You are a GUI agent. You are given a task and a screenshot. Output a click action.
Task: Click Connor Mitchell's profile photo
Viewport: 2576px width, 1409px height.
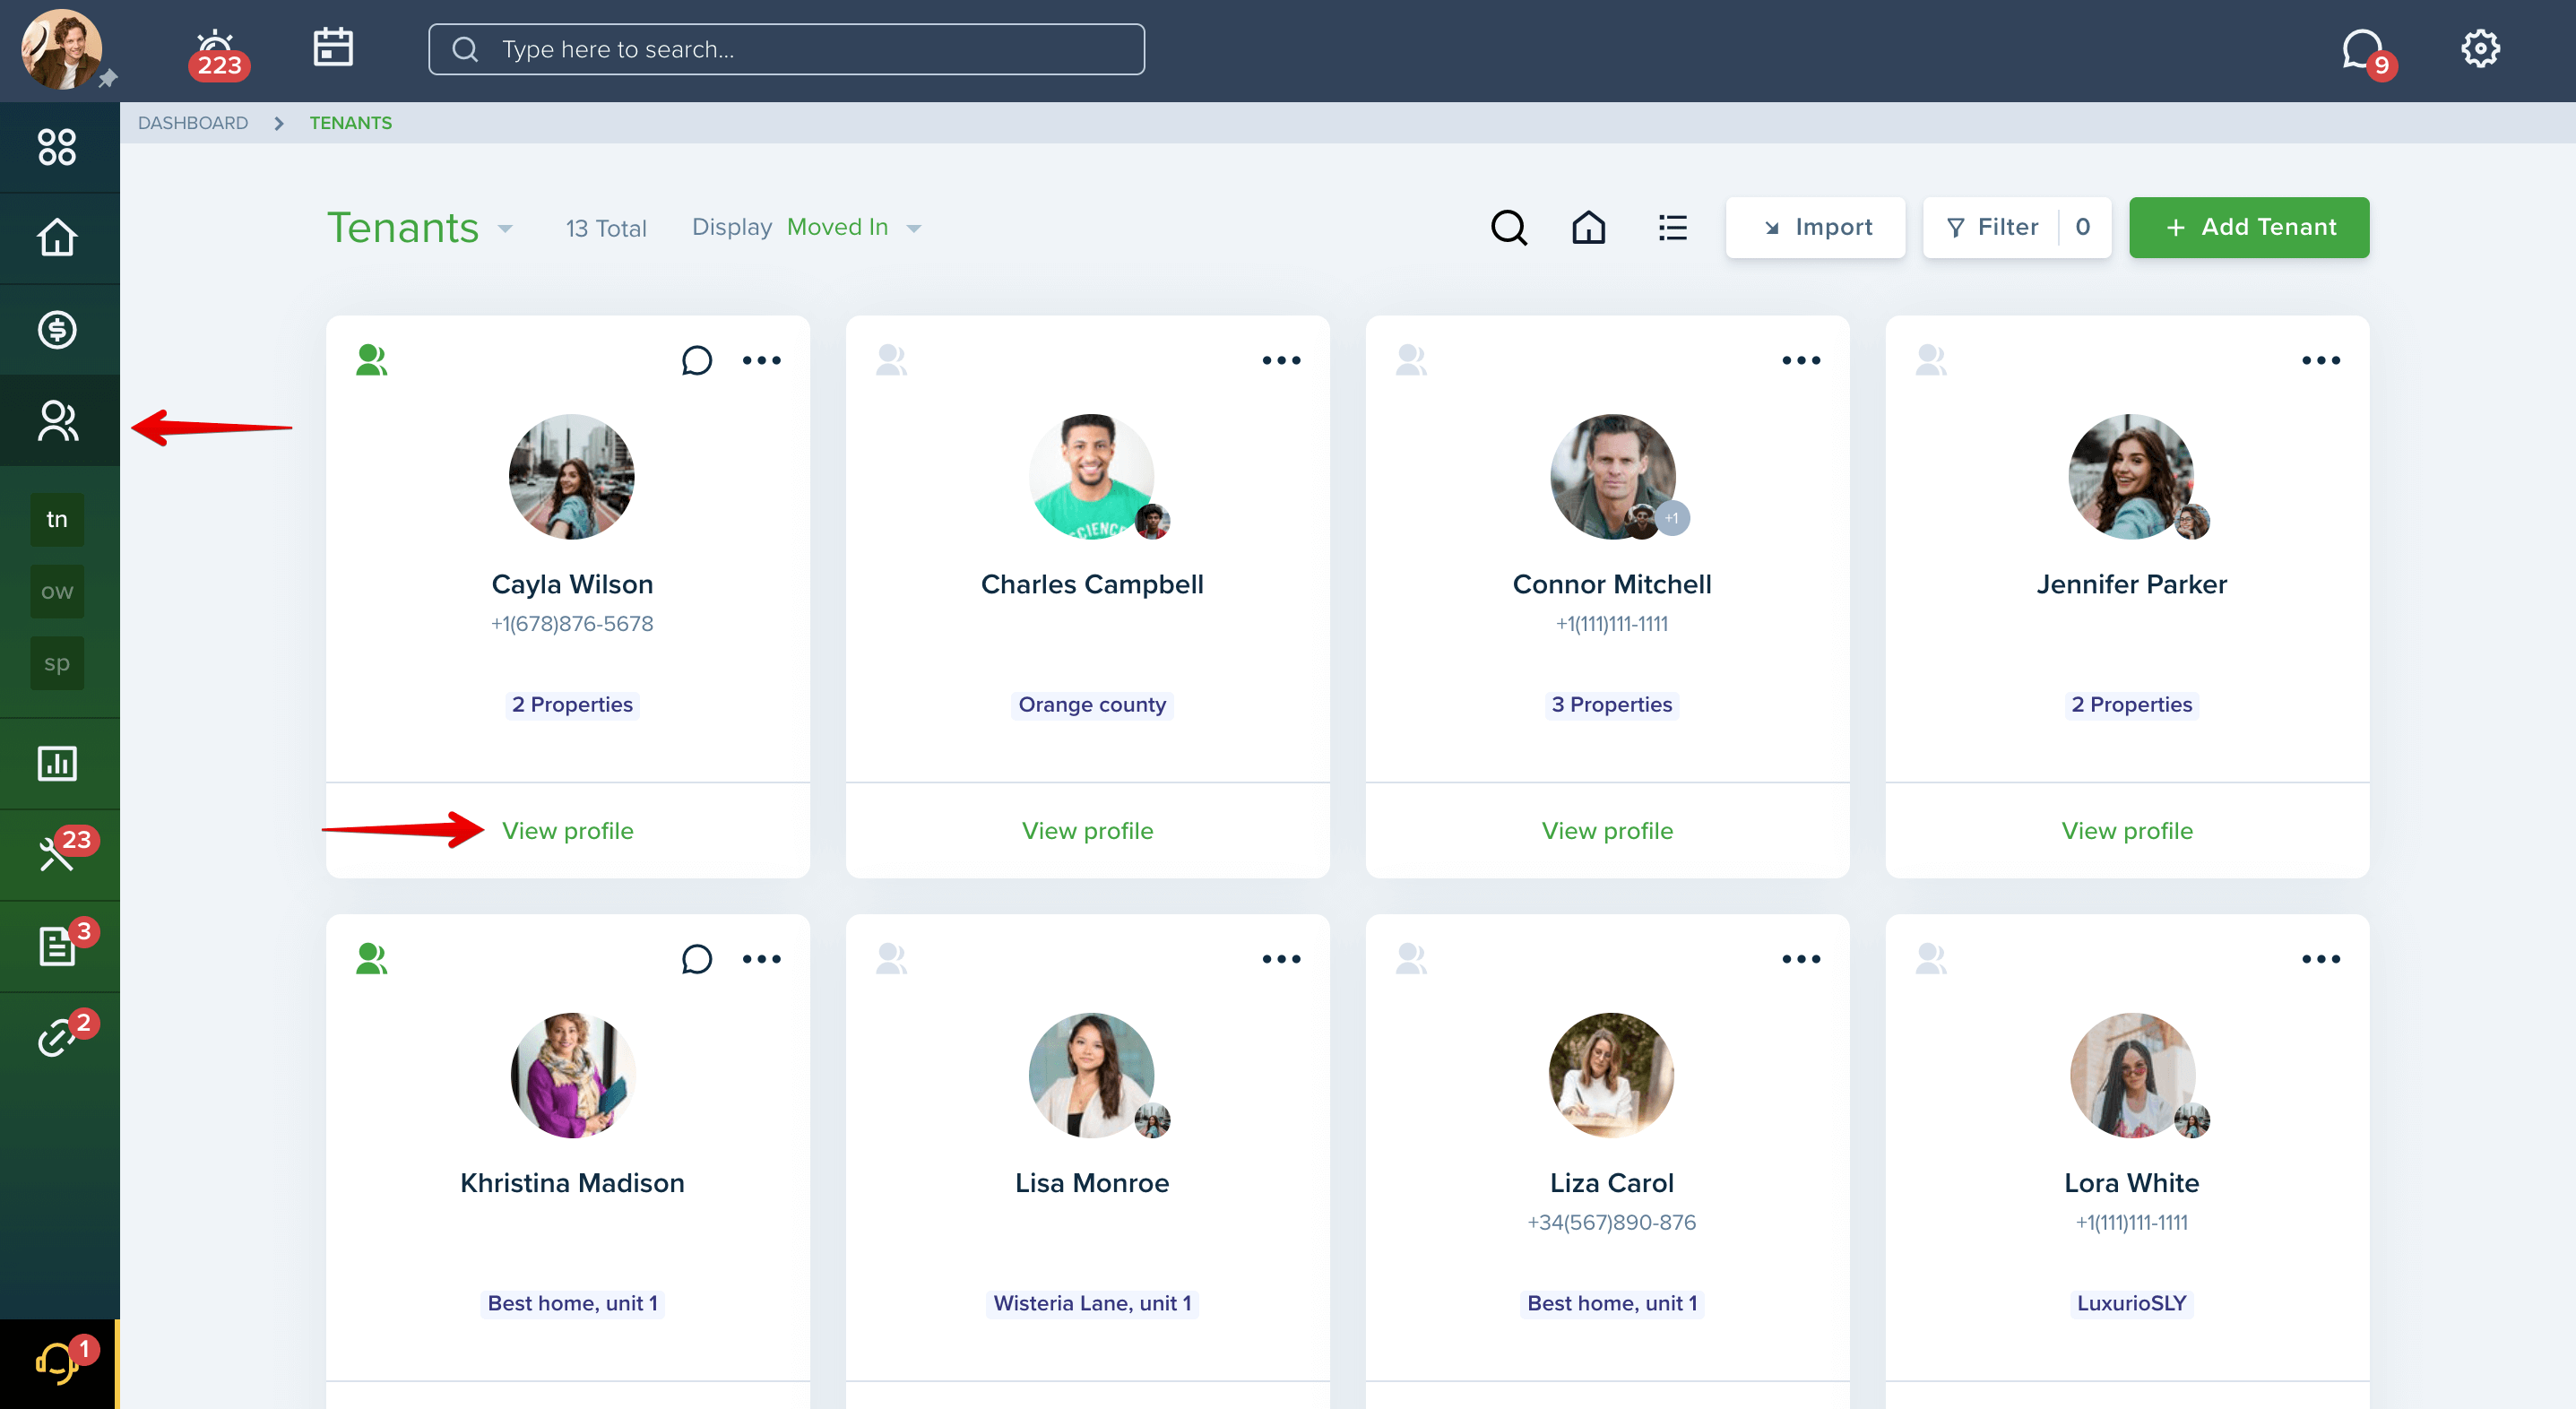click(x=1612, y=477)
